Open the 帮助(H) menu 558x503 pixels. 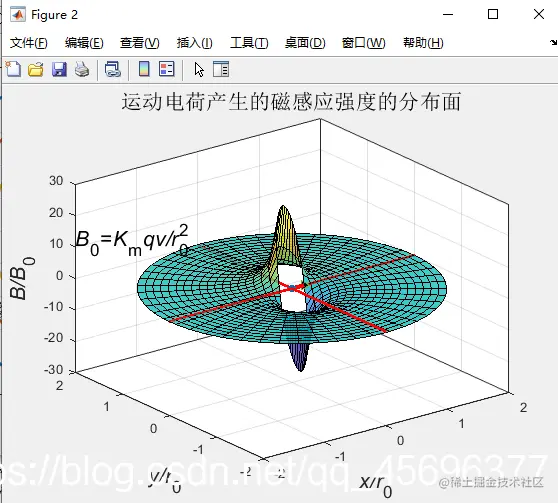(423, 43)
